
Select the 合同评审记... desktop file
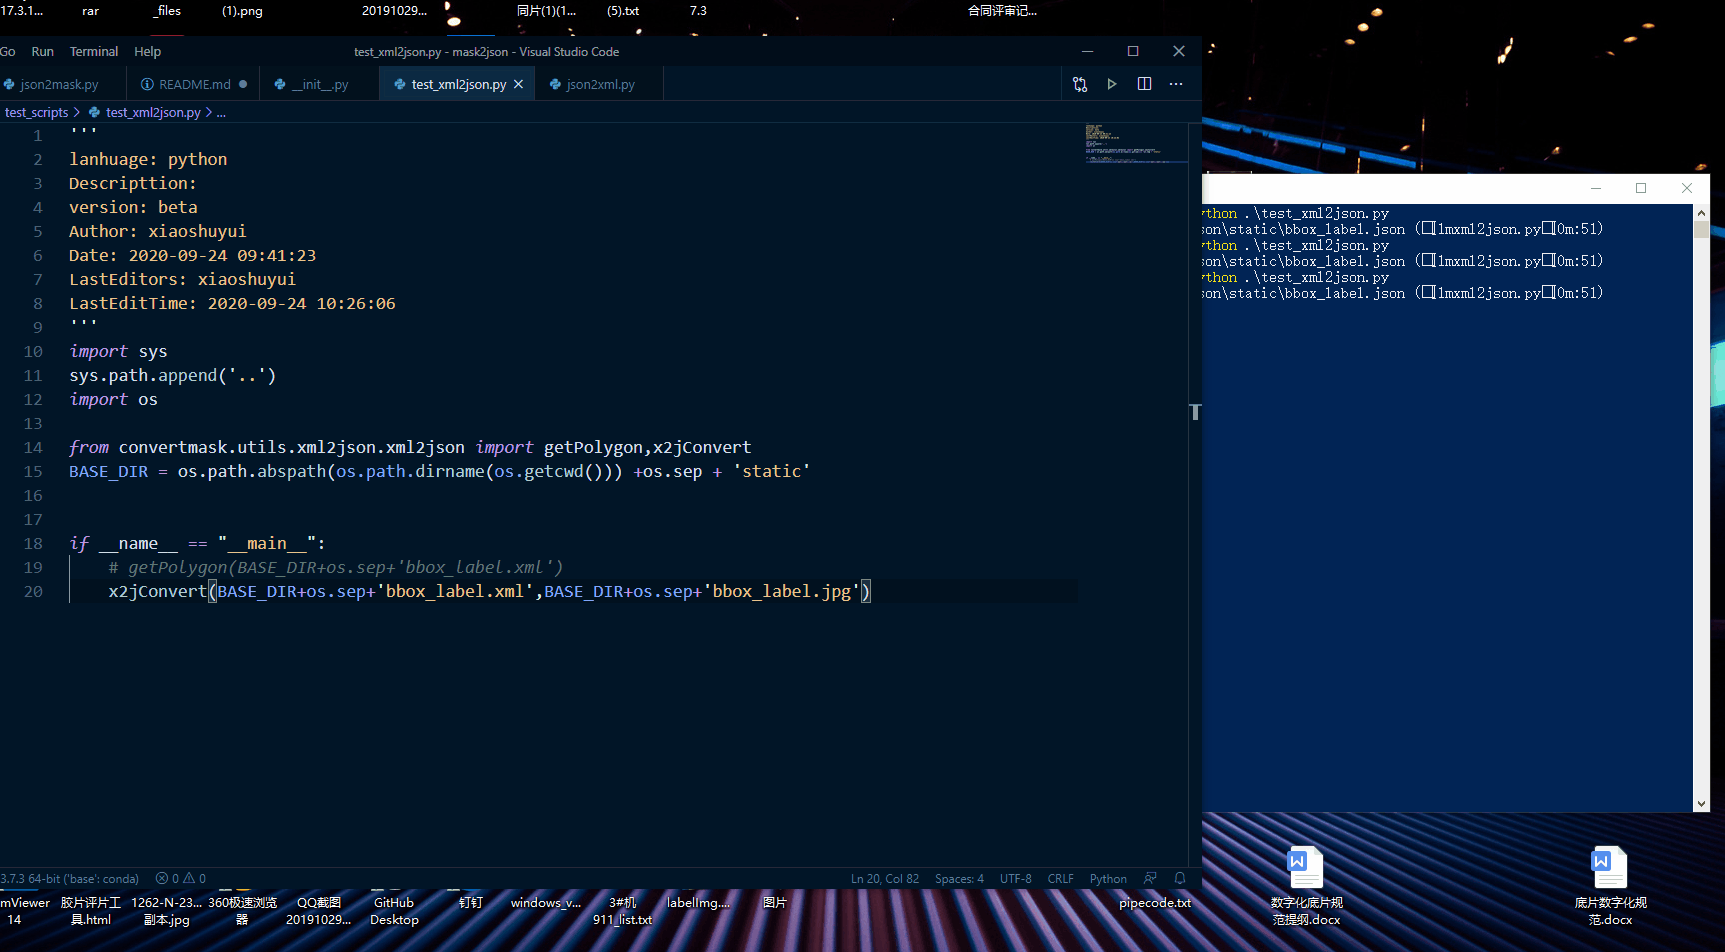(1002, 11)
